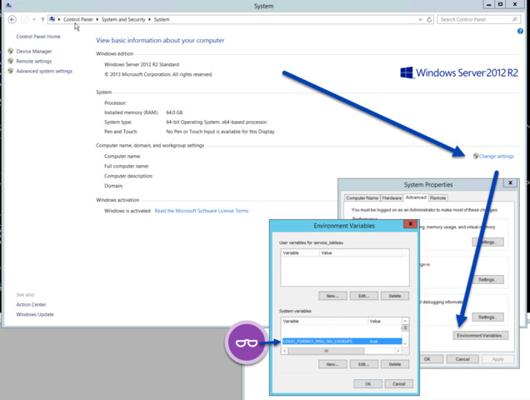The image size is (530, 400).
Task: Click the Change settings link
Action: [x=497, y=156]
